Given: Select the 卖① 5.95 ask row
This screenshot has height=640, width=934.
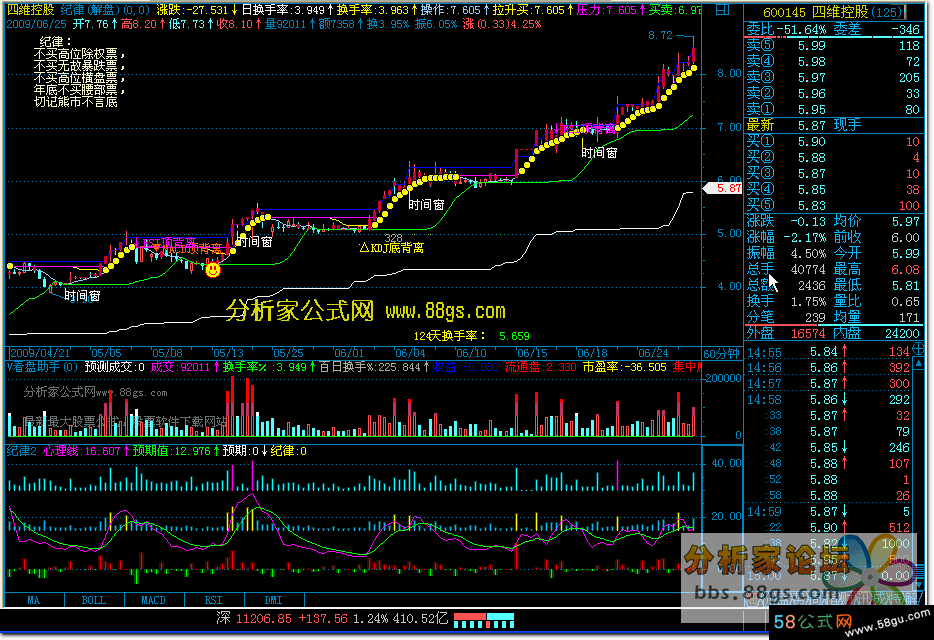Looking at the screenshot, I should pyautogui.click(x=833, y=110).
